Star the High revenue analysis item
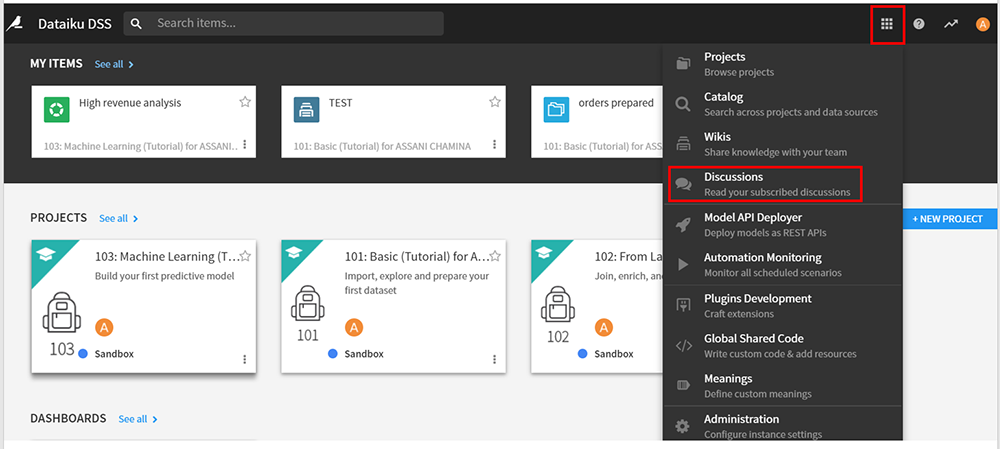Screen dimensions: 1000x449 (245, 102)
